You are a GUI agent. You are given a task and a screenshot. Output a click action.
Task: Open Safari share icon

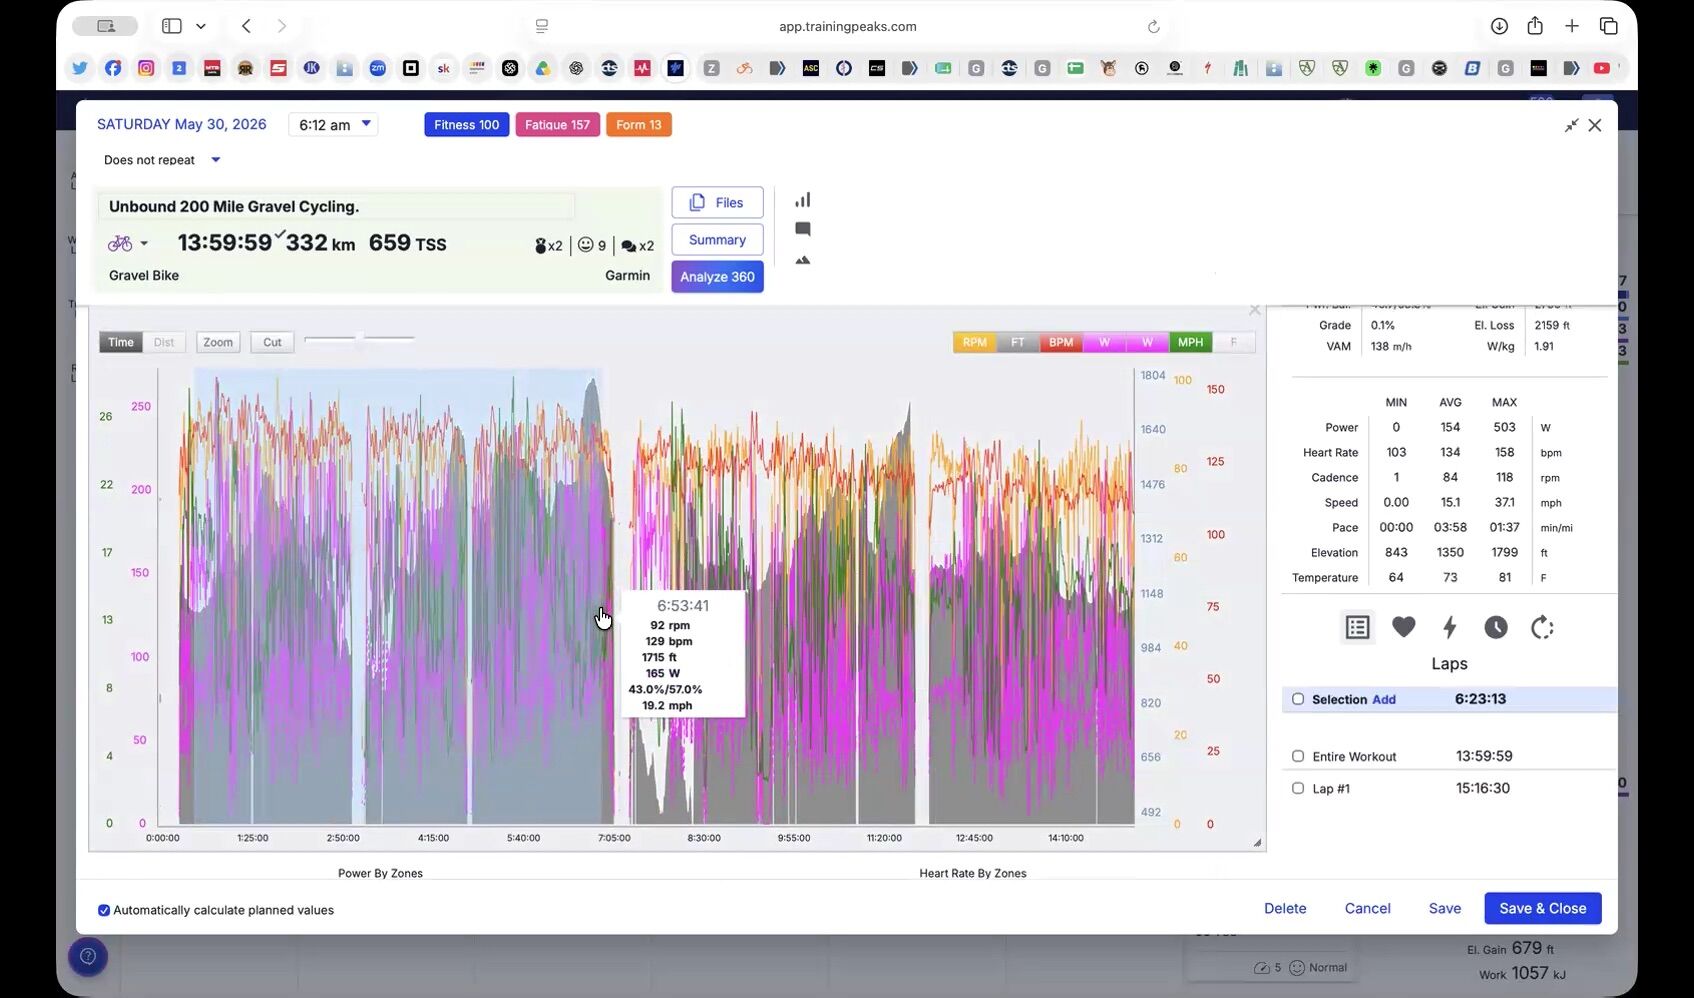point(1535,26)
